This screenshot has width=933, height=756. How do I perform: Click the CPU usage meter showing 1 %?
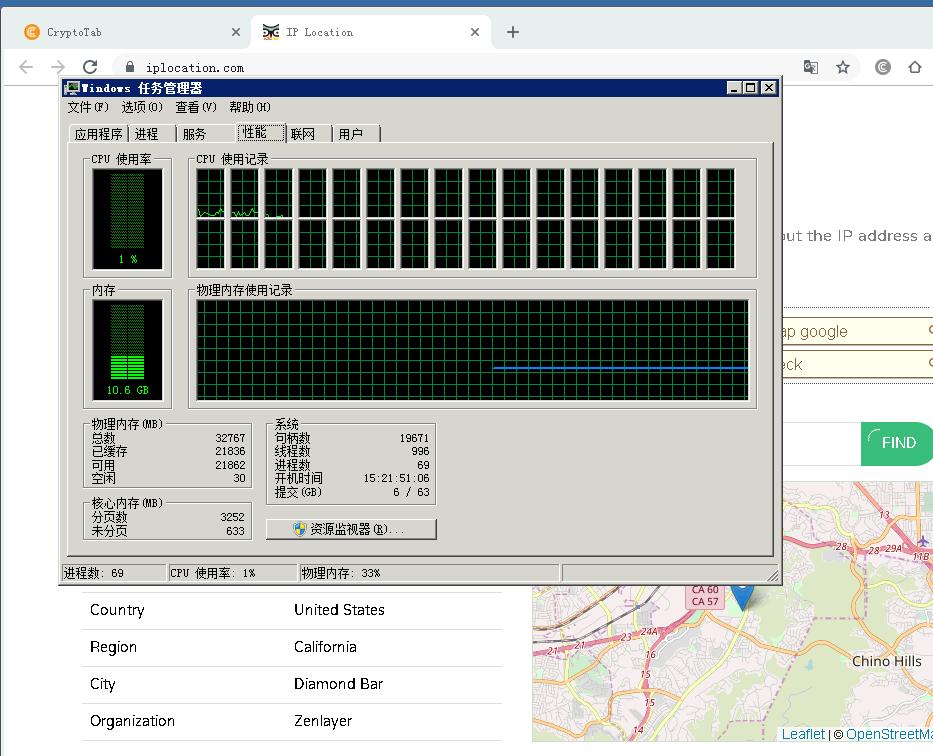(127, 219)
